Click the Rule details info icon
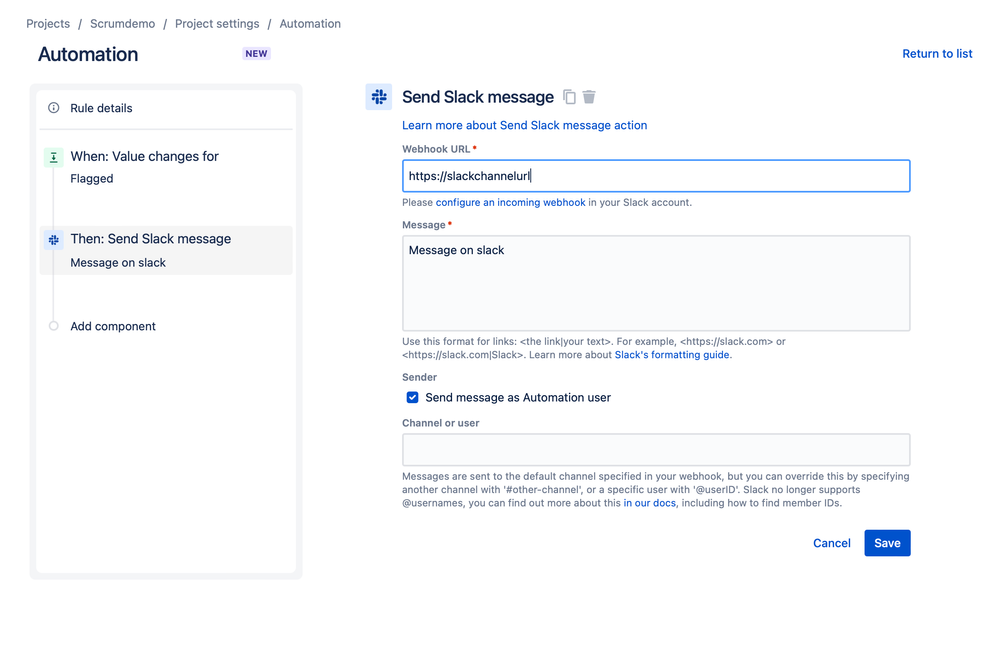The image size is (999, 654). coord(54,108)
